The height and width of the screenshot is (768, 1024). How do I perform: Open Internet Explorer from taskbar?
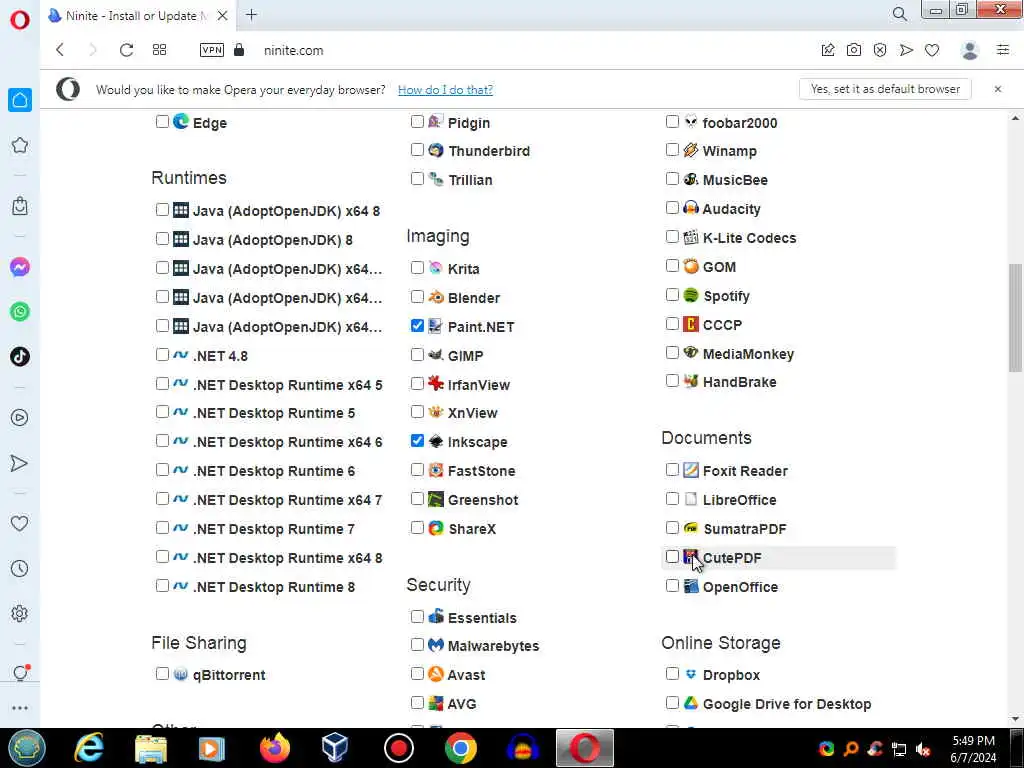point(89,748)
